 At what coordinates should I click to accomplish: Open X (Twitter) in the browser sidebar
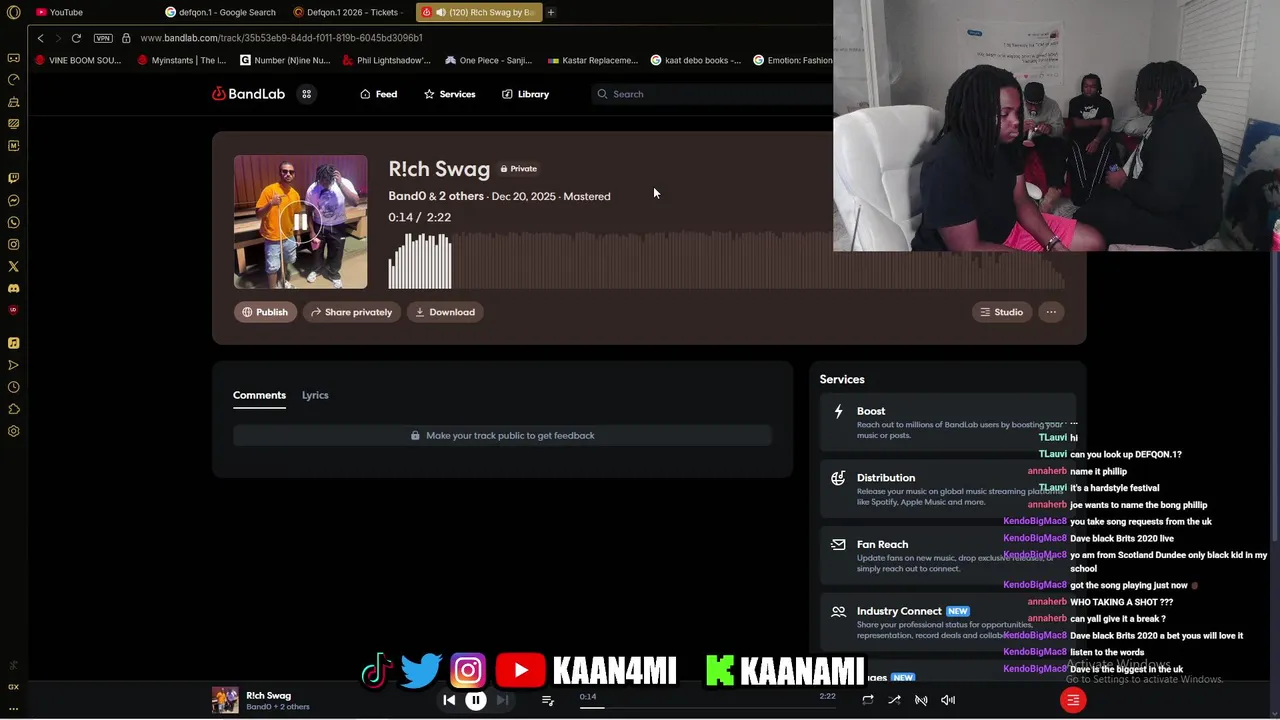coord(13,266)
